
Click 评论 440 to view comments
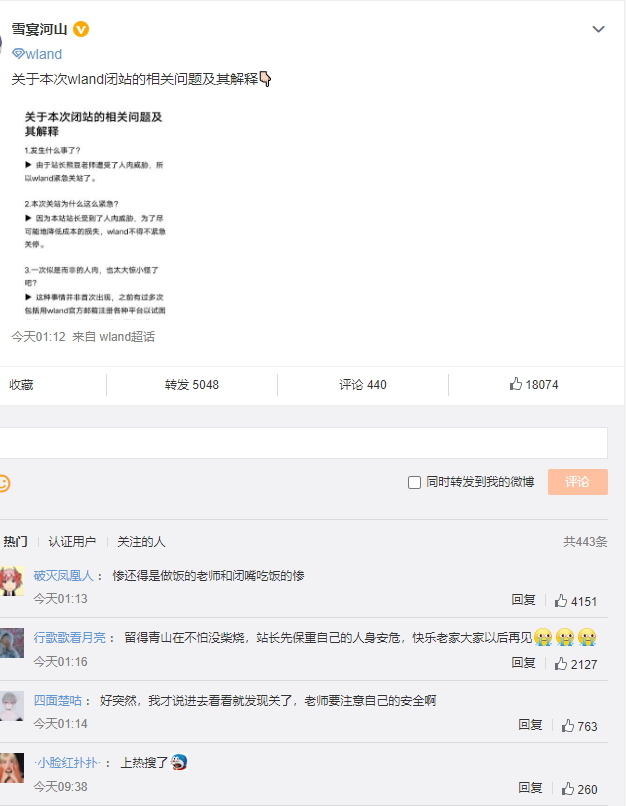coord(363,385)
